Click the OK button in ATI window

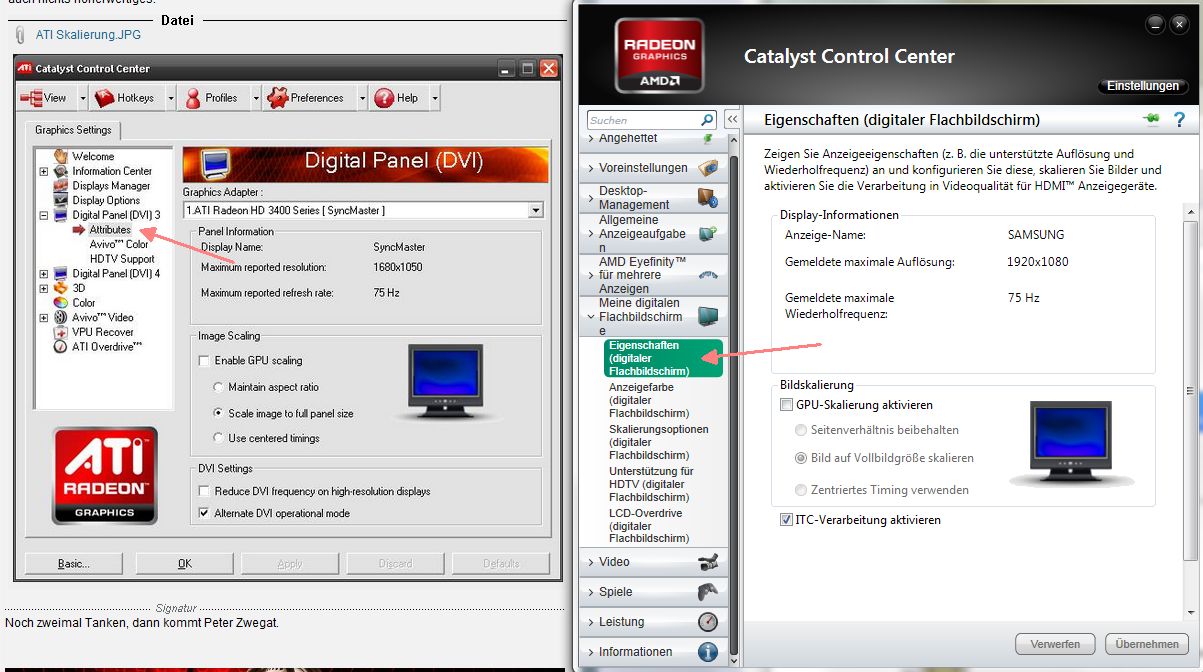pos(184,564)
